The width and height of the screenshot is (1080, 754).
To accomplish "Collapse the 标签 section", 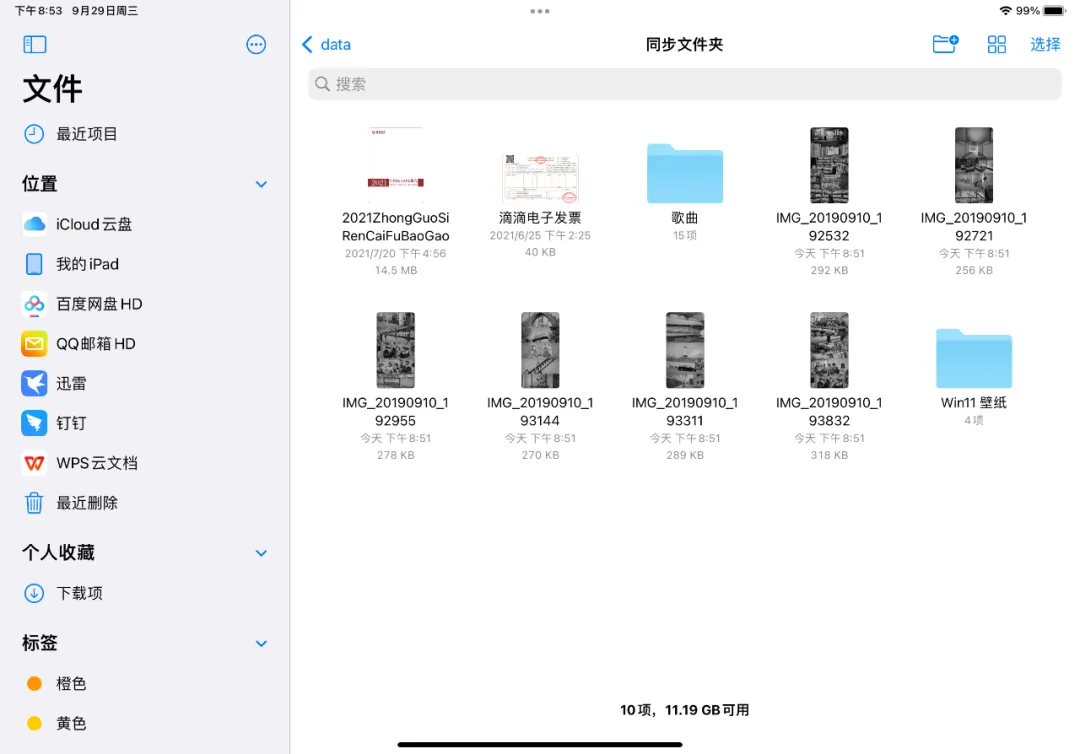I will 261,644.
